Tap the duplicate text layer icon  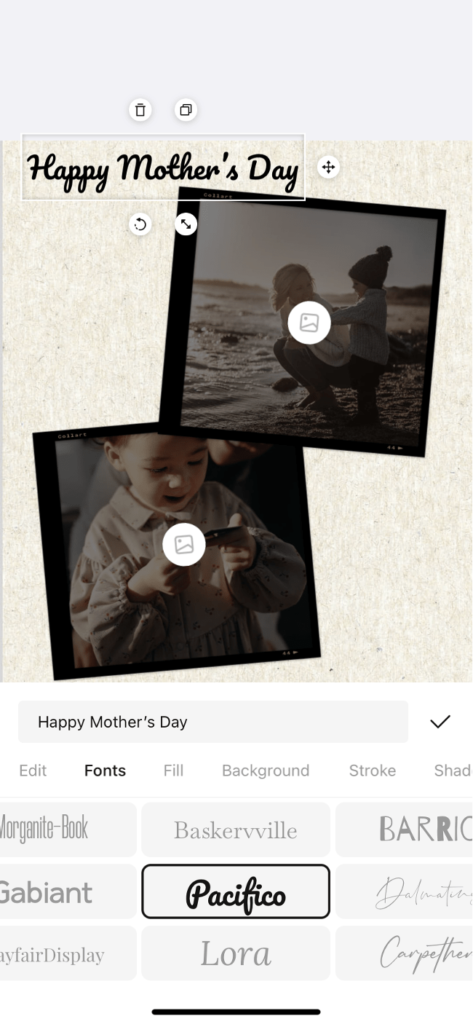click(x=186, y=110)
